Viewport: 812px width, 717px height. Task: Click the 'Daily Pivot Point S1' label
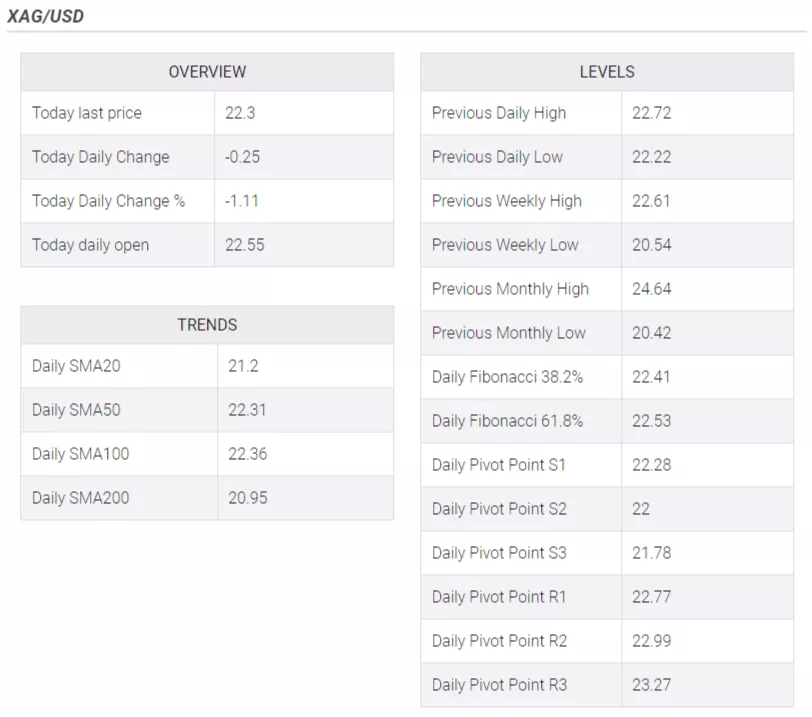[x=499, y=465]
